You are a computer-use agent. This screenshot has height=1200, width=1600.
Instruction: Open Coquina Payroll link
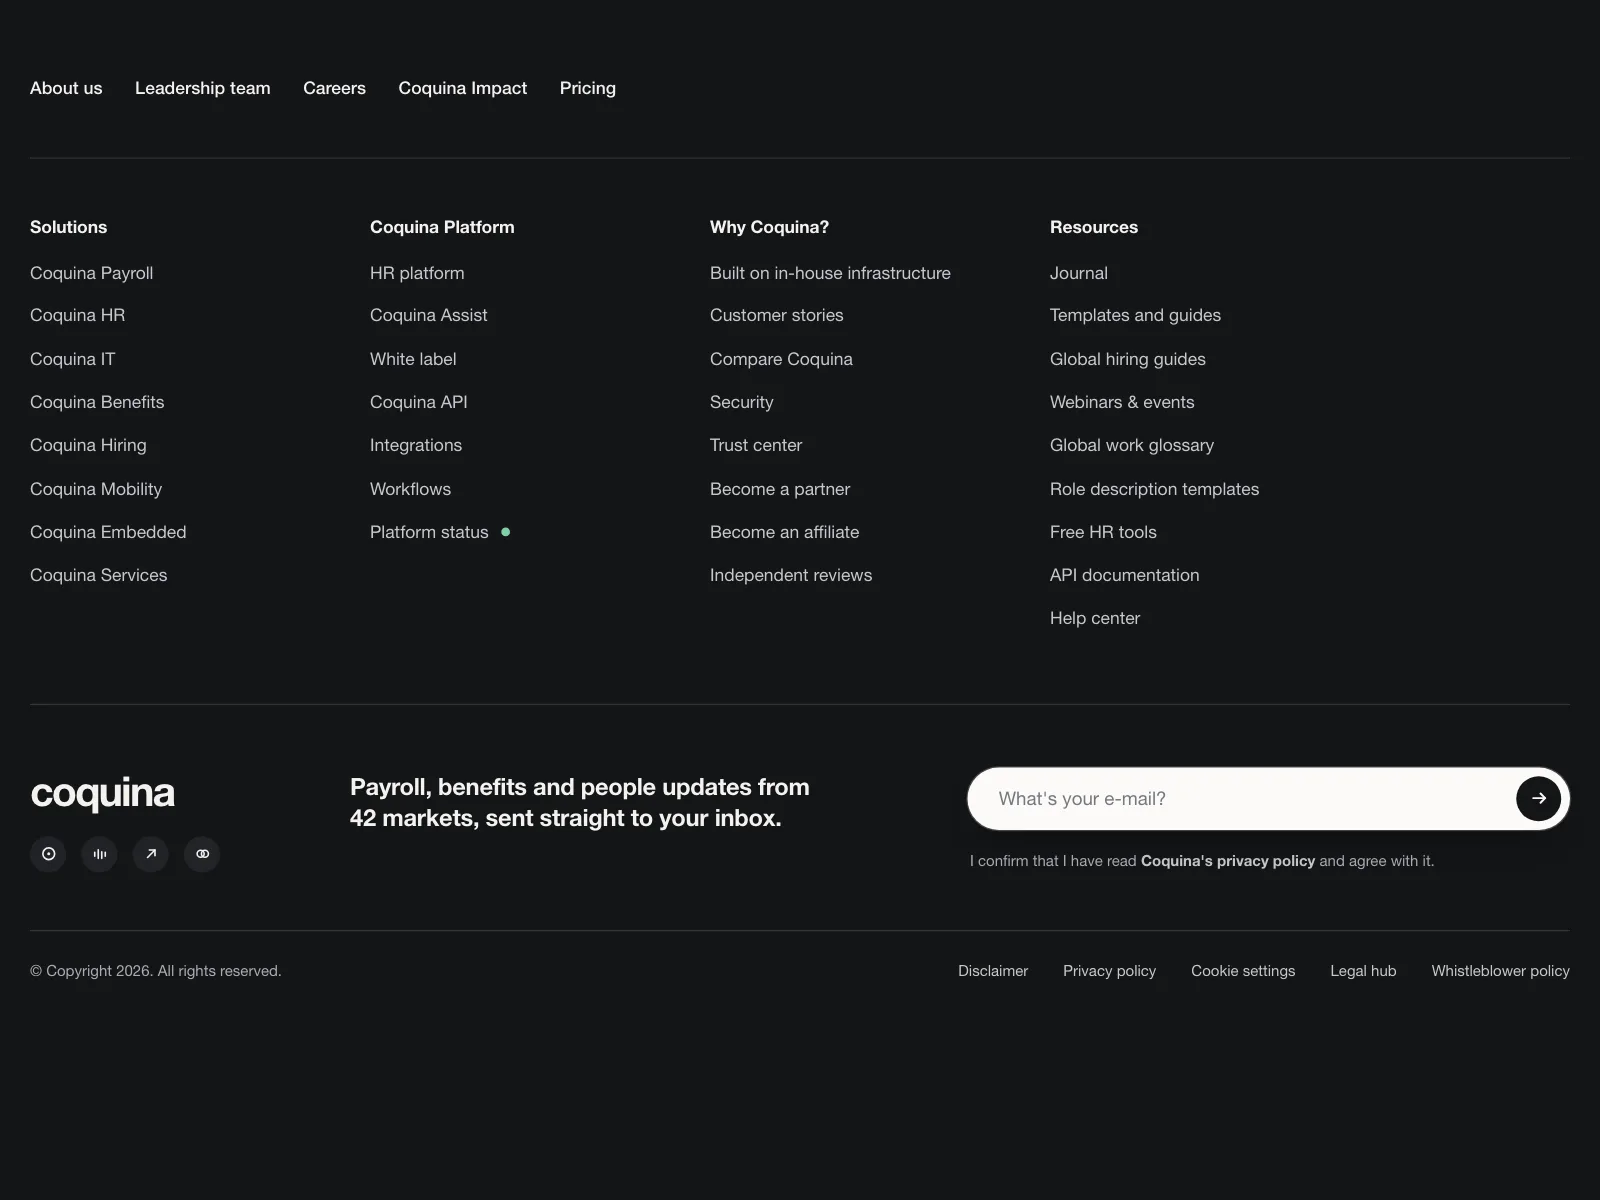[92, 273]
